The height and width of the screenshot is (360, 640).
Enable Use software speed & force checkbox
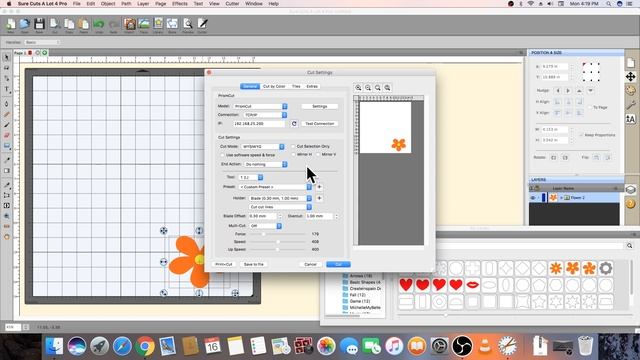[222, 155]
